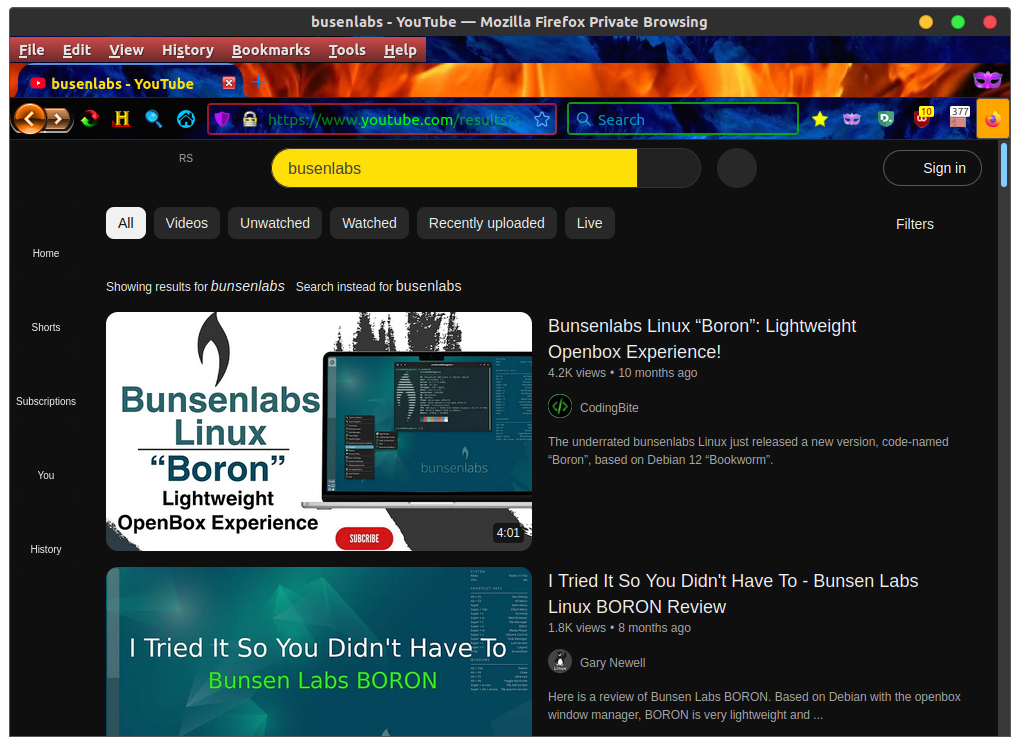1020x746 pixels.
Task: Open I Tried It So You Didn't Have To title
Action: pyautogui.click(x=733, y=594)
